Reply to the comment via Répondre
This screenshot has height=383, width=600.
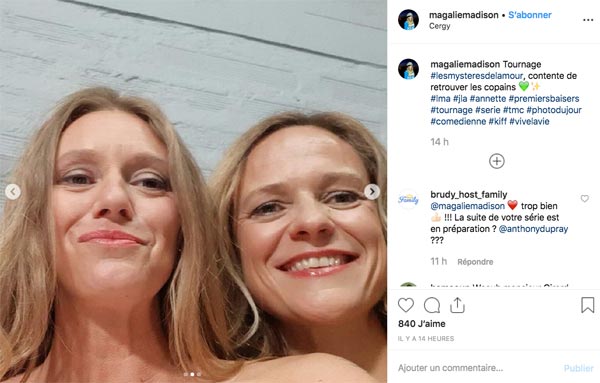(x=475, y=262)
